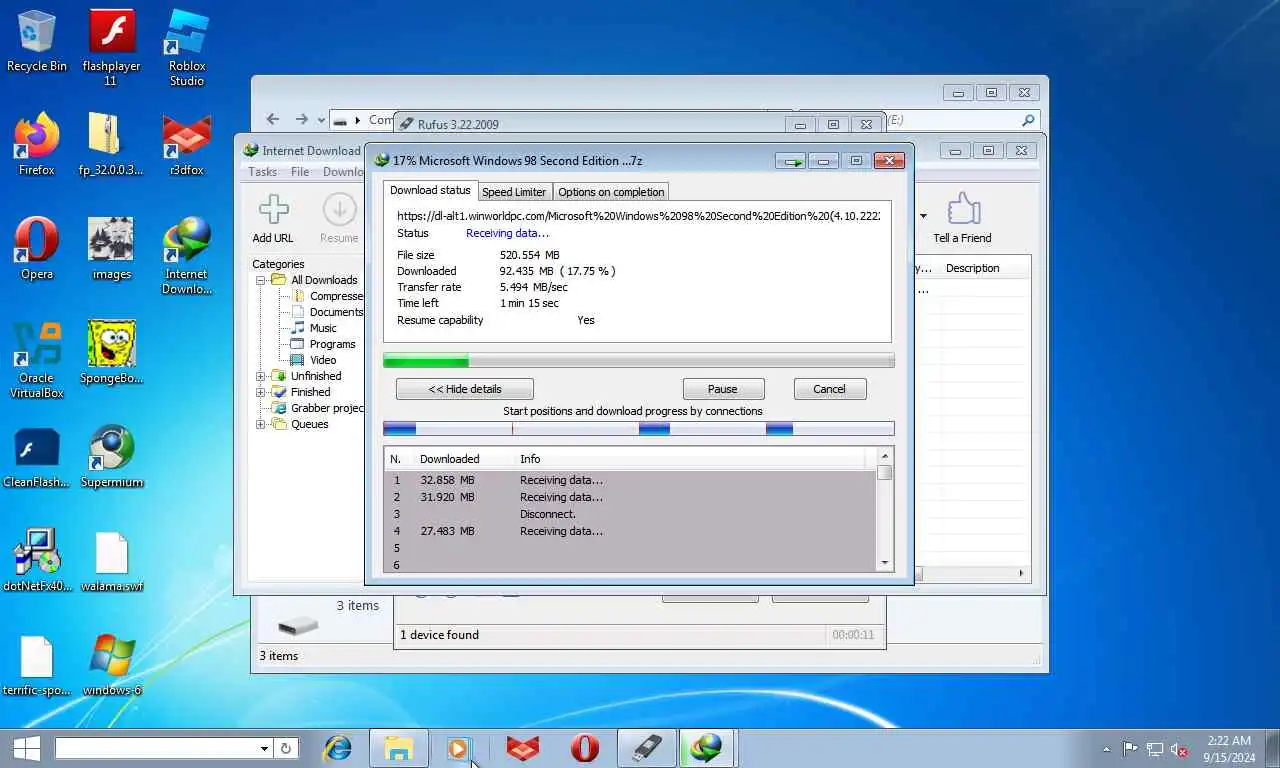Click the Opera taskbar icon

click(x=585, y=748)
